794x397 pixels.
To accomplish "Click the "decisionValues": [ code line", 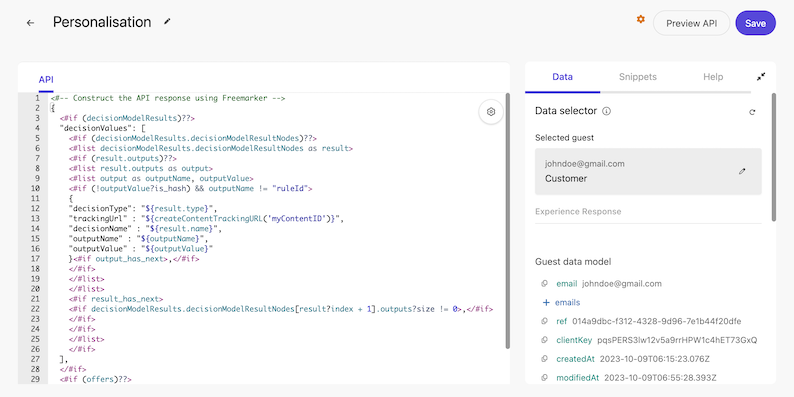I will coord(103,128).
